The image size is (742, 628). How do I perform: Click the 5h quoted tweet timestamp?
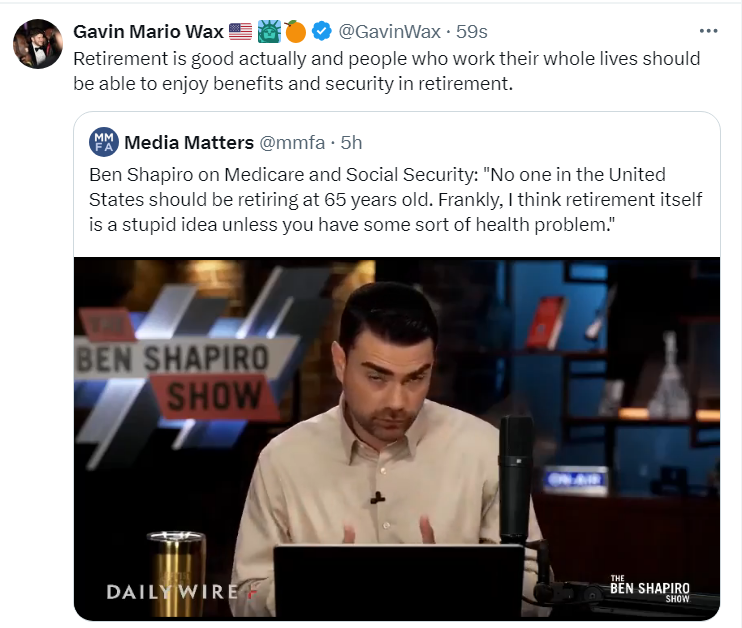[x=351, y=142]
